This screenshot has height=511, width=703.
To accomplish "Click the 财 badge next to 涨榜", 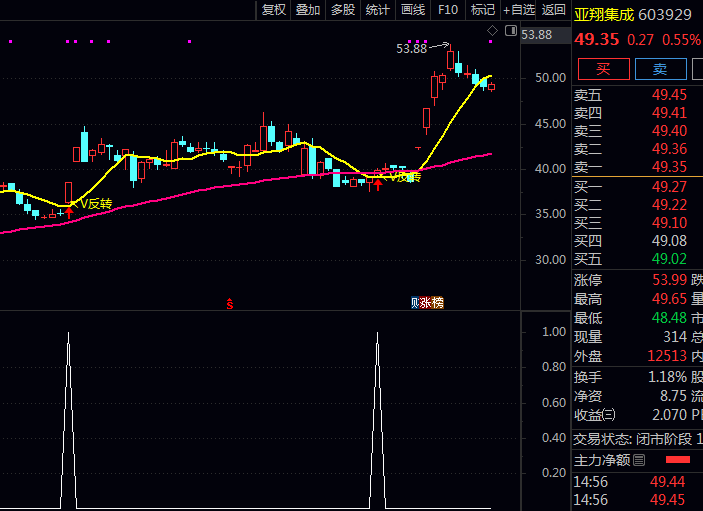I will [415, 303].
